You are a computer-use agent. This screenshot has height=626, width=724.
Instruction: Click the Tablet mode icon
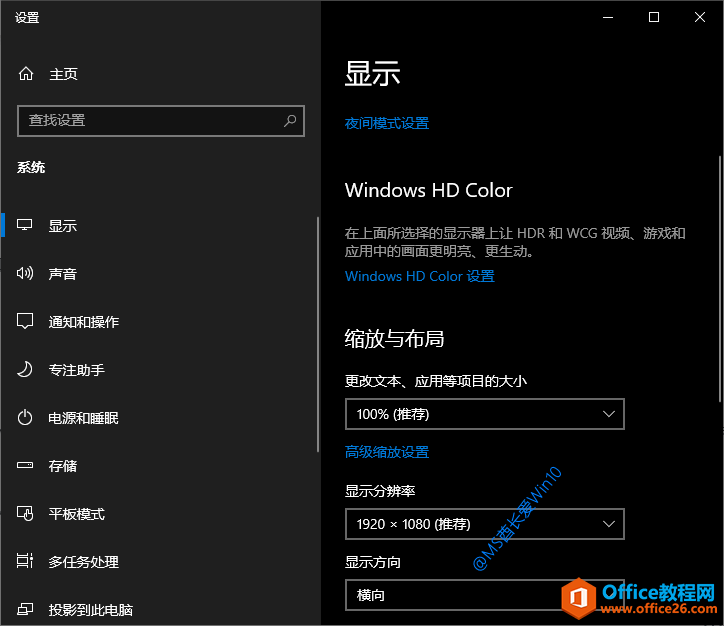pyautogui.click(x=25, y=513)
